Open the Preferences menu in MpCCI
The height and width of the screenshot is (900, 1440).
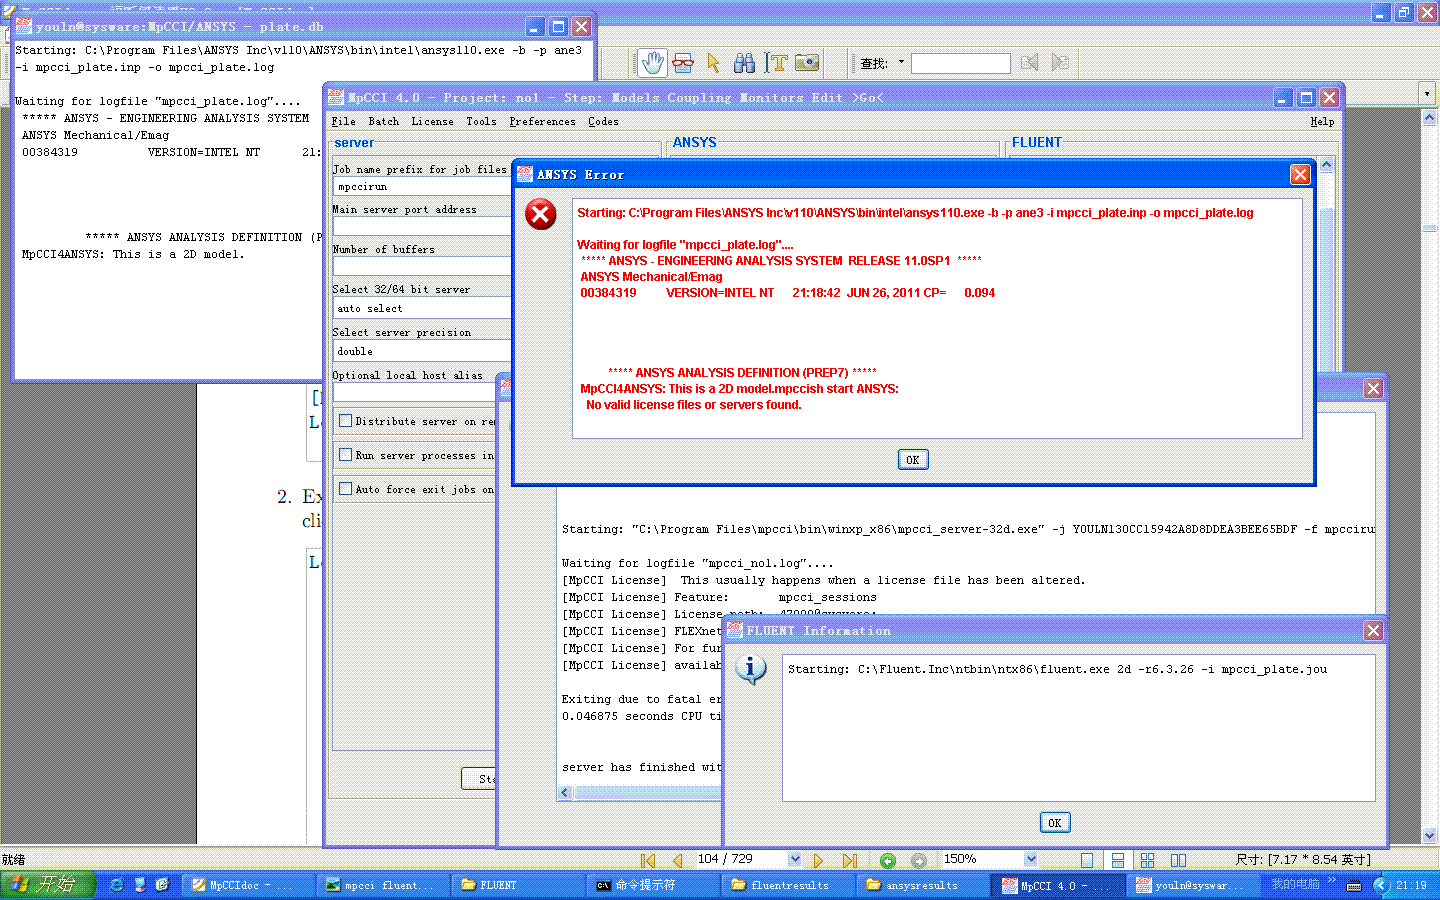point(542,121)
